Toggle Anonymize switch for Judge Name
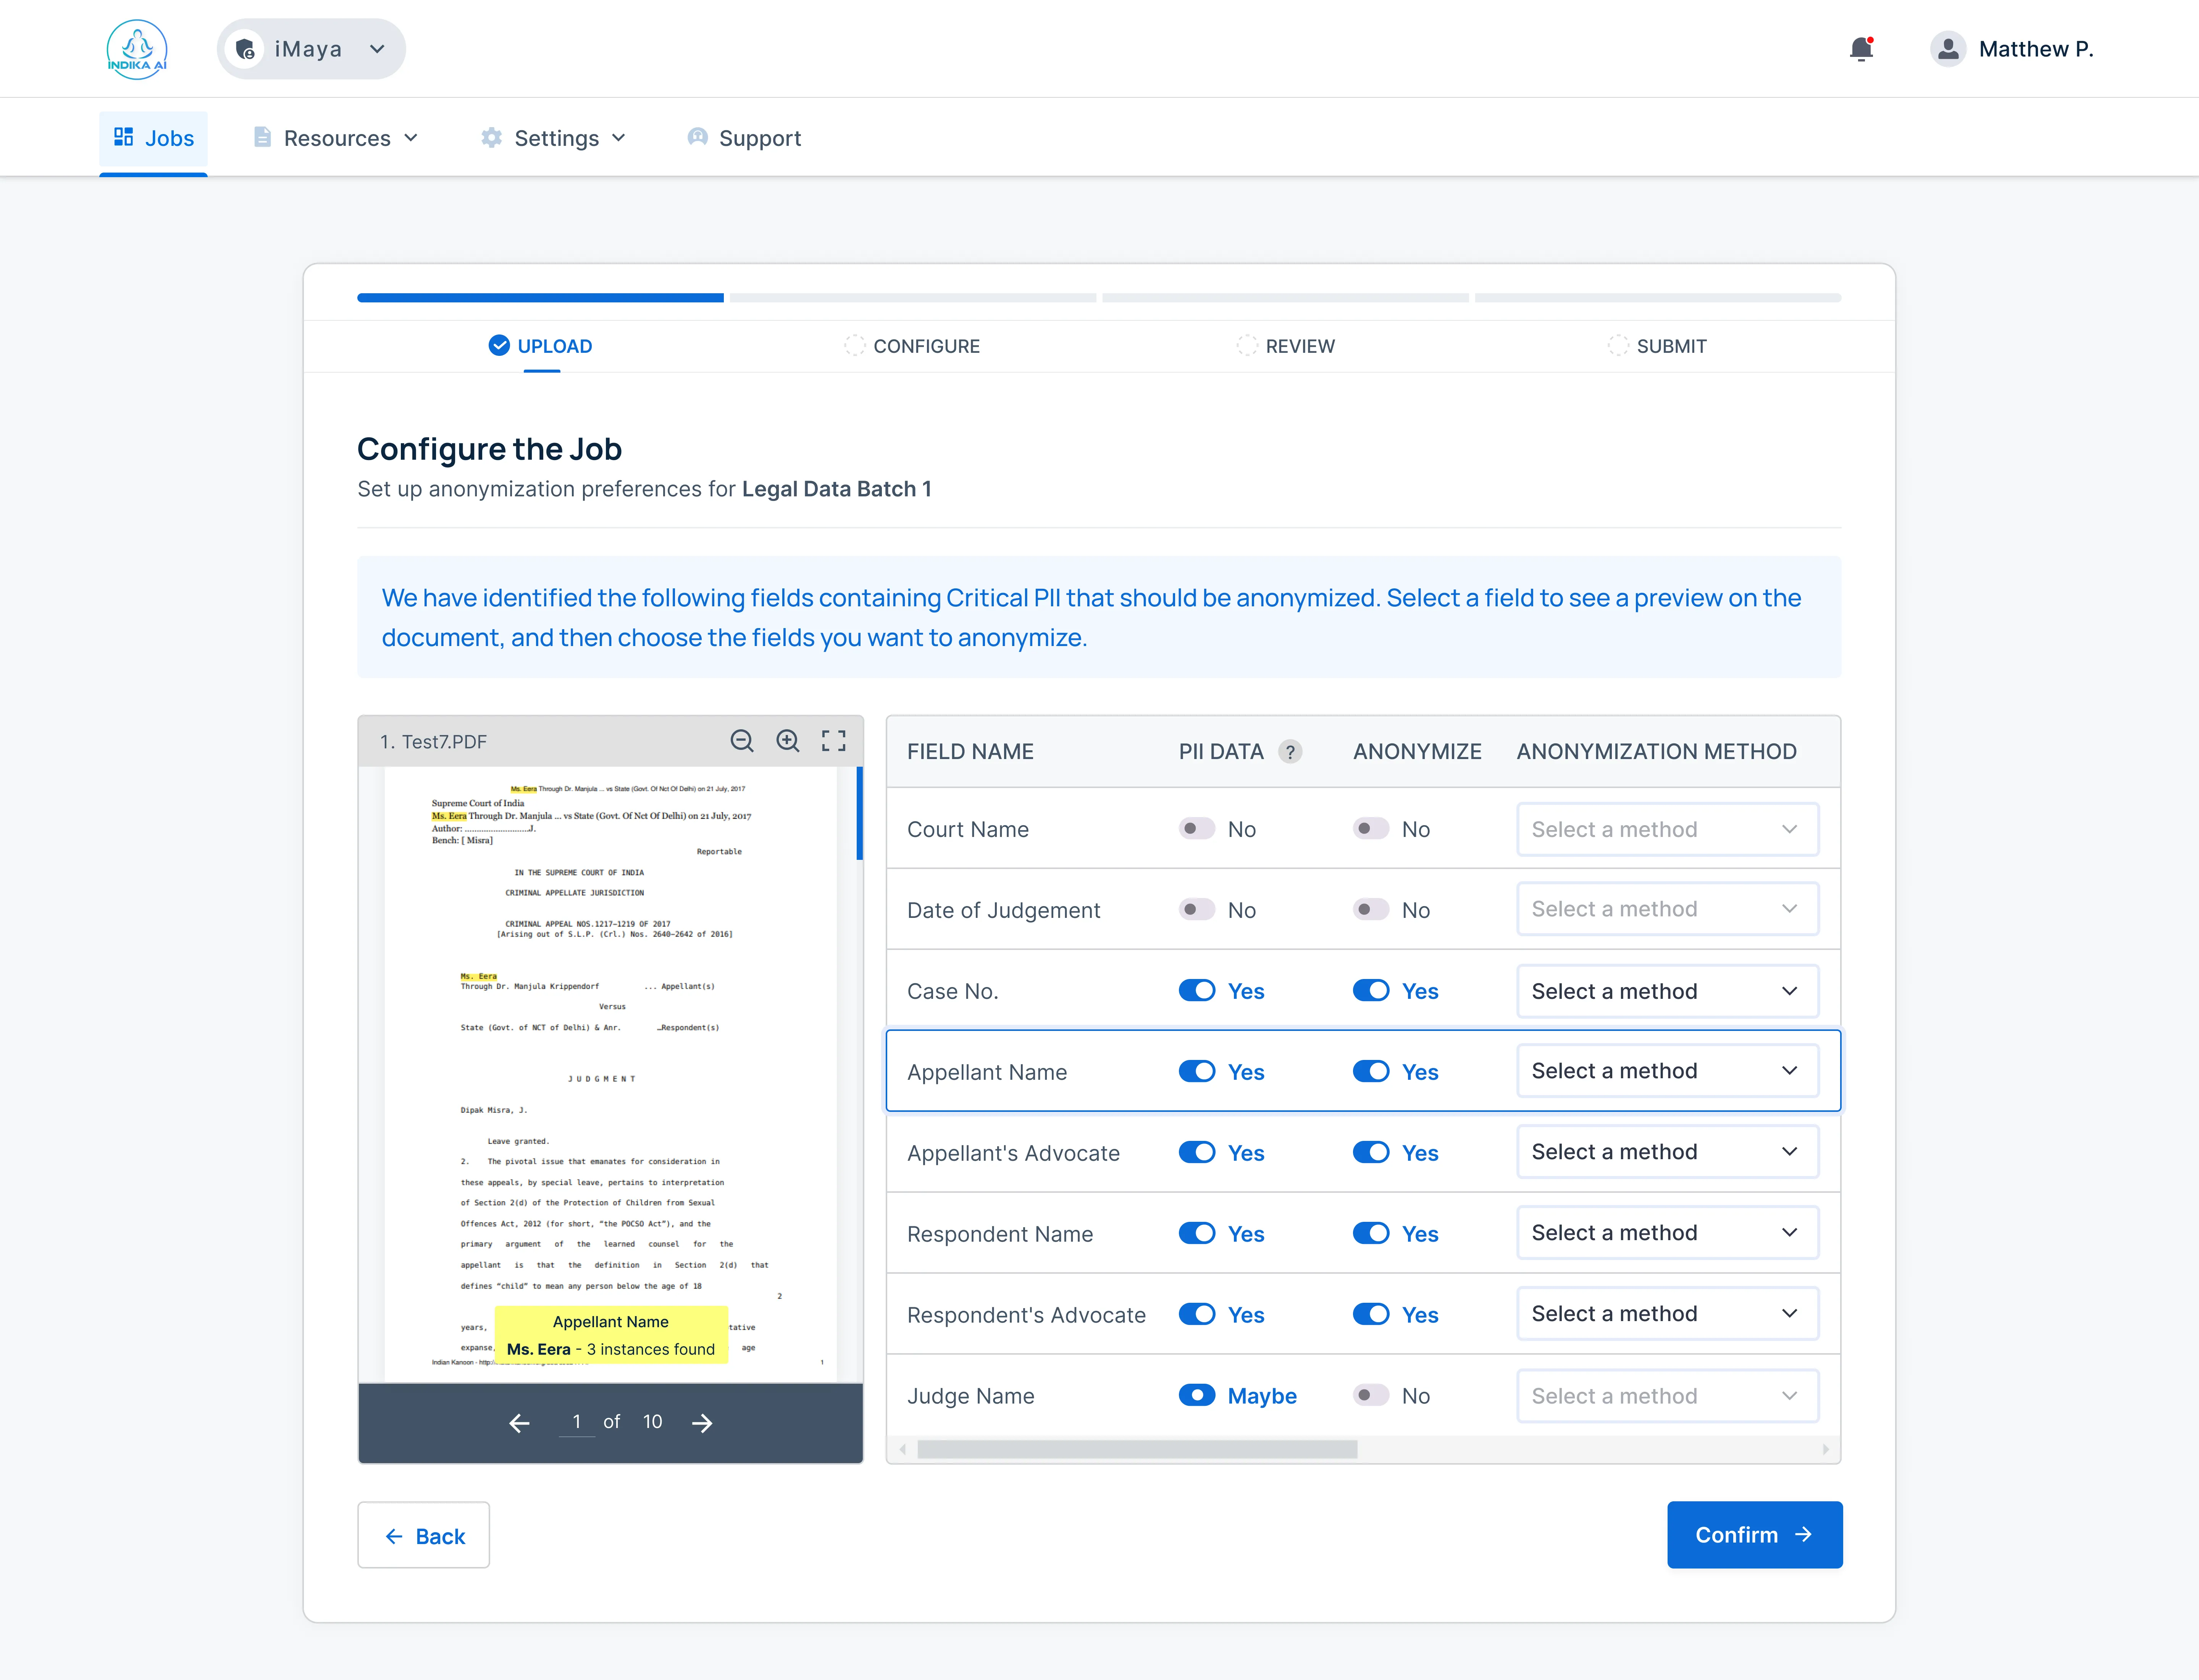Image resolution: width=2199 pixels, height=1680 pixels. coord(1370,1396)
